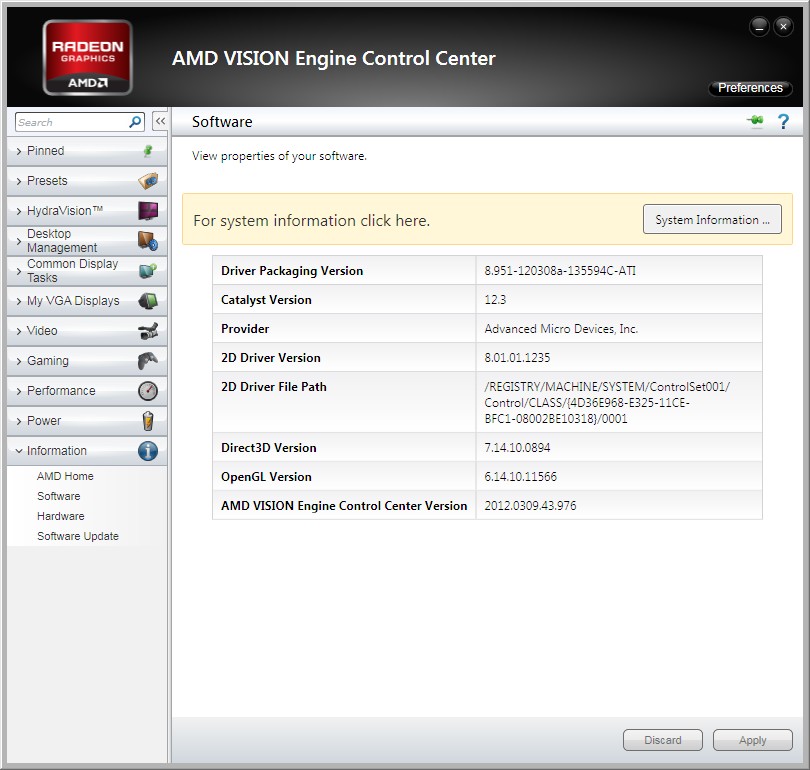
Task: Click the Common Display Tasks icon
Action: tap(148, 271)
